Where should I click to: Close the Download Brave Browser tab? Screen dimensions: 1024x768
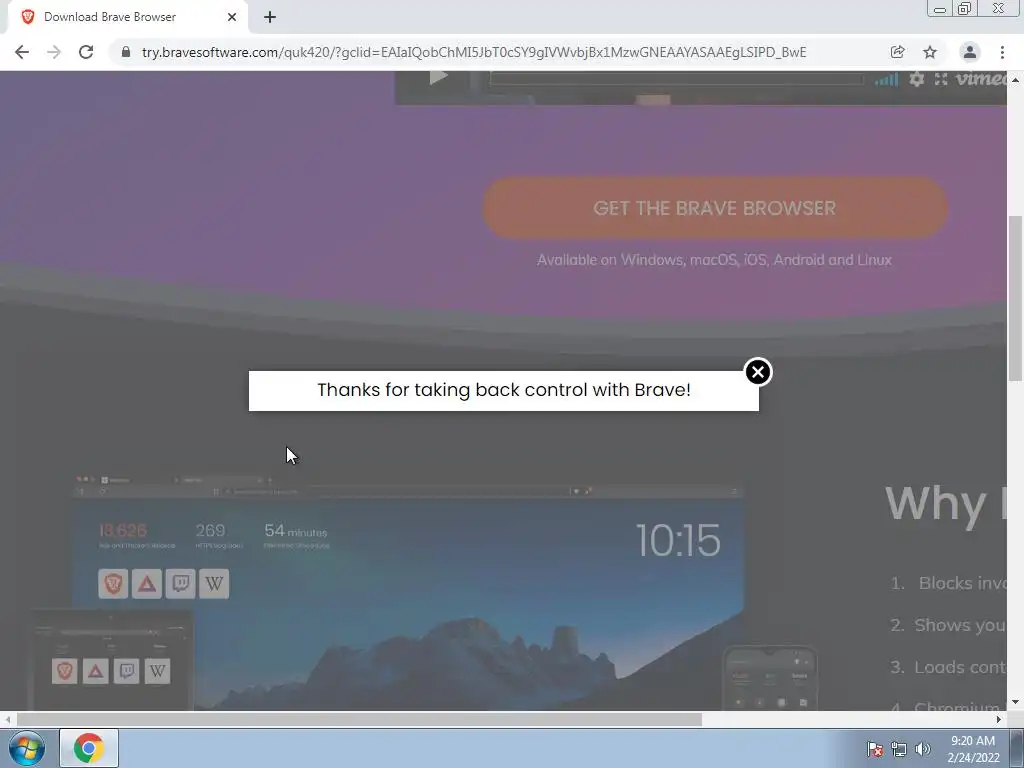coord(232,17)
